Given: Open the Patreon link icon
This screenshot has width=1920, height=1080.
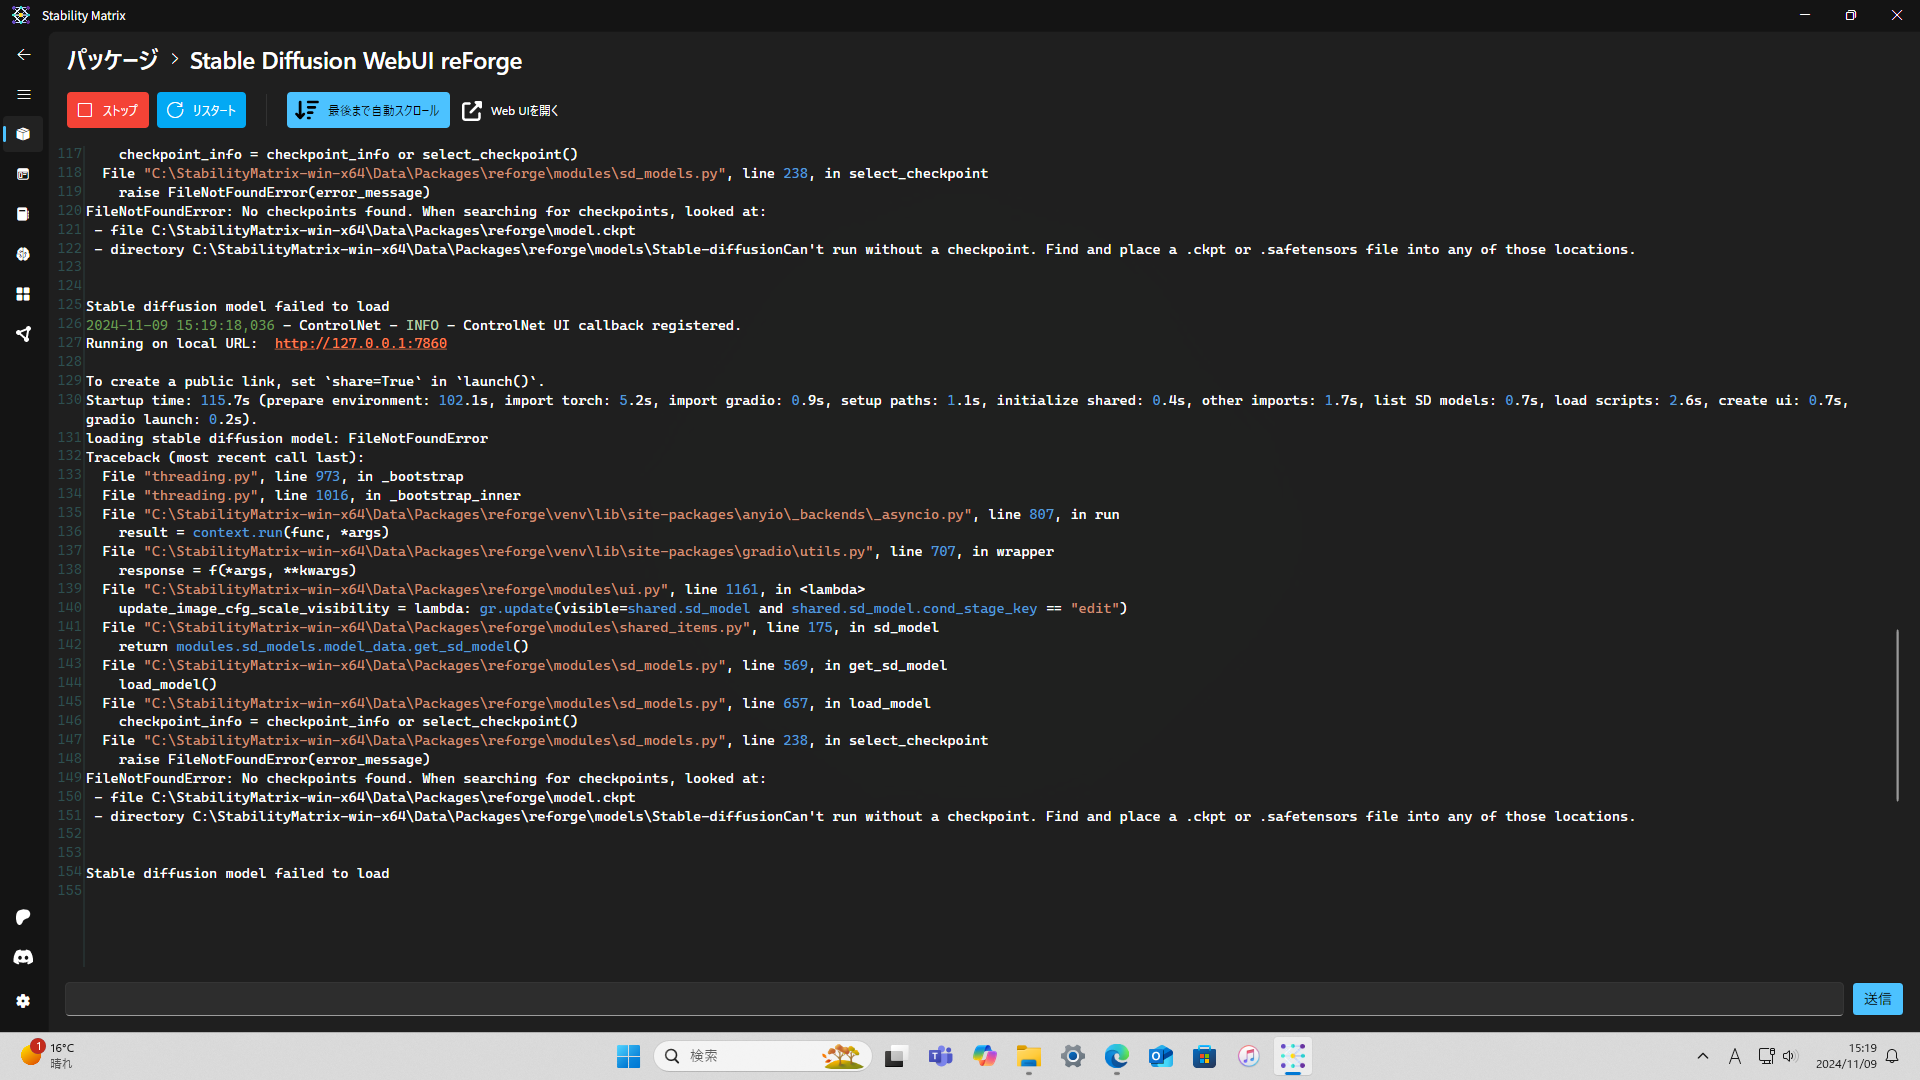Looking at the screenshot, I should [x=23, y=917].
